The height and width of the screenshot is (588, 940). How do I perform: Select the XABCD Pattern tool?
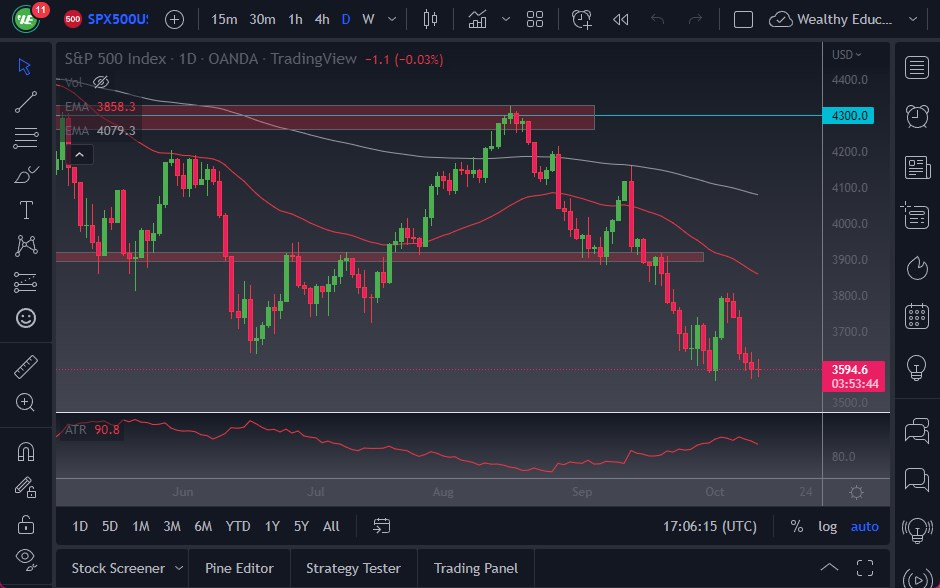coord(25,245)
